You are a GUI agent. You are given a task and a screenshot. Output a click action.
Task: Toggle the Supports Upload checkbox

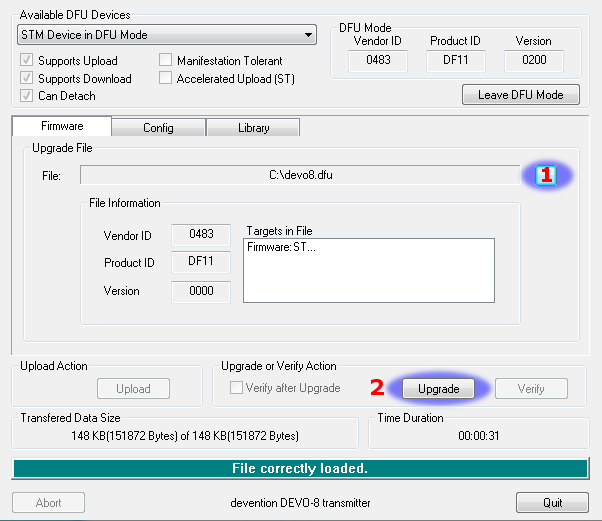27,61
